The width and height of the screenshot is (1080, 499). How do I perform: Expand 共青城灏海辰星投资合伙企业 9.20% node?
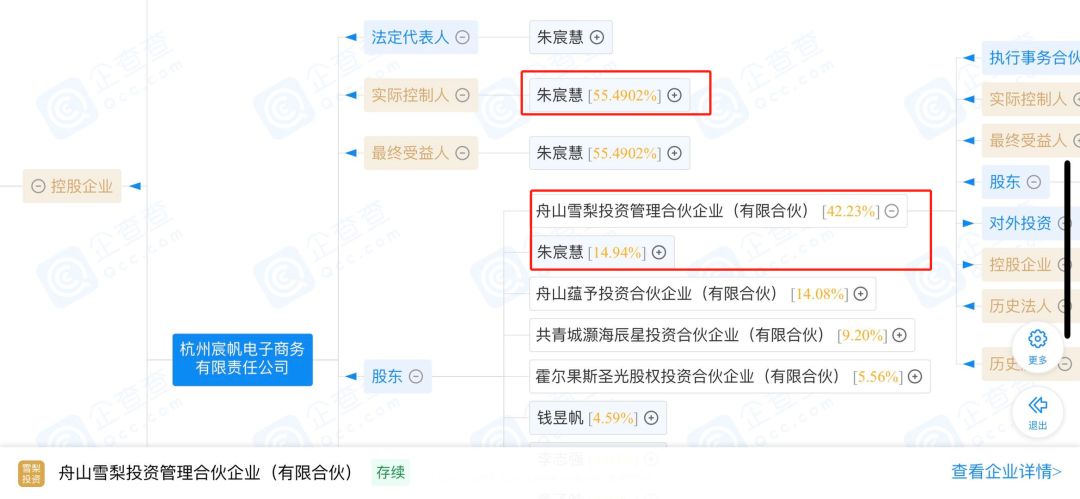click(900, 336)
